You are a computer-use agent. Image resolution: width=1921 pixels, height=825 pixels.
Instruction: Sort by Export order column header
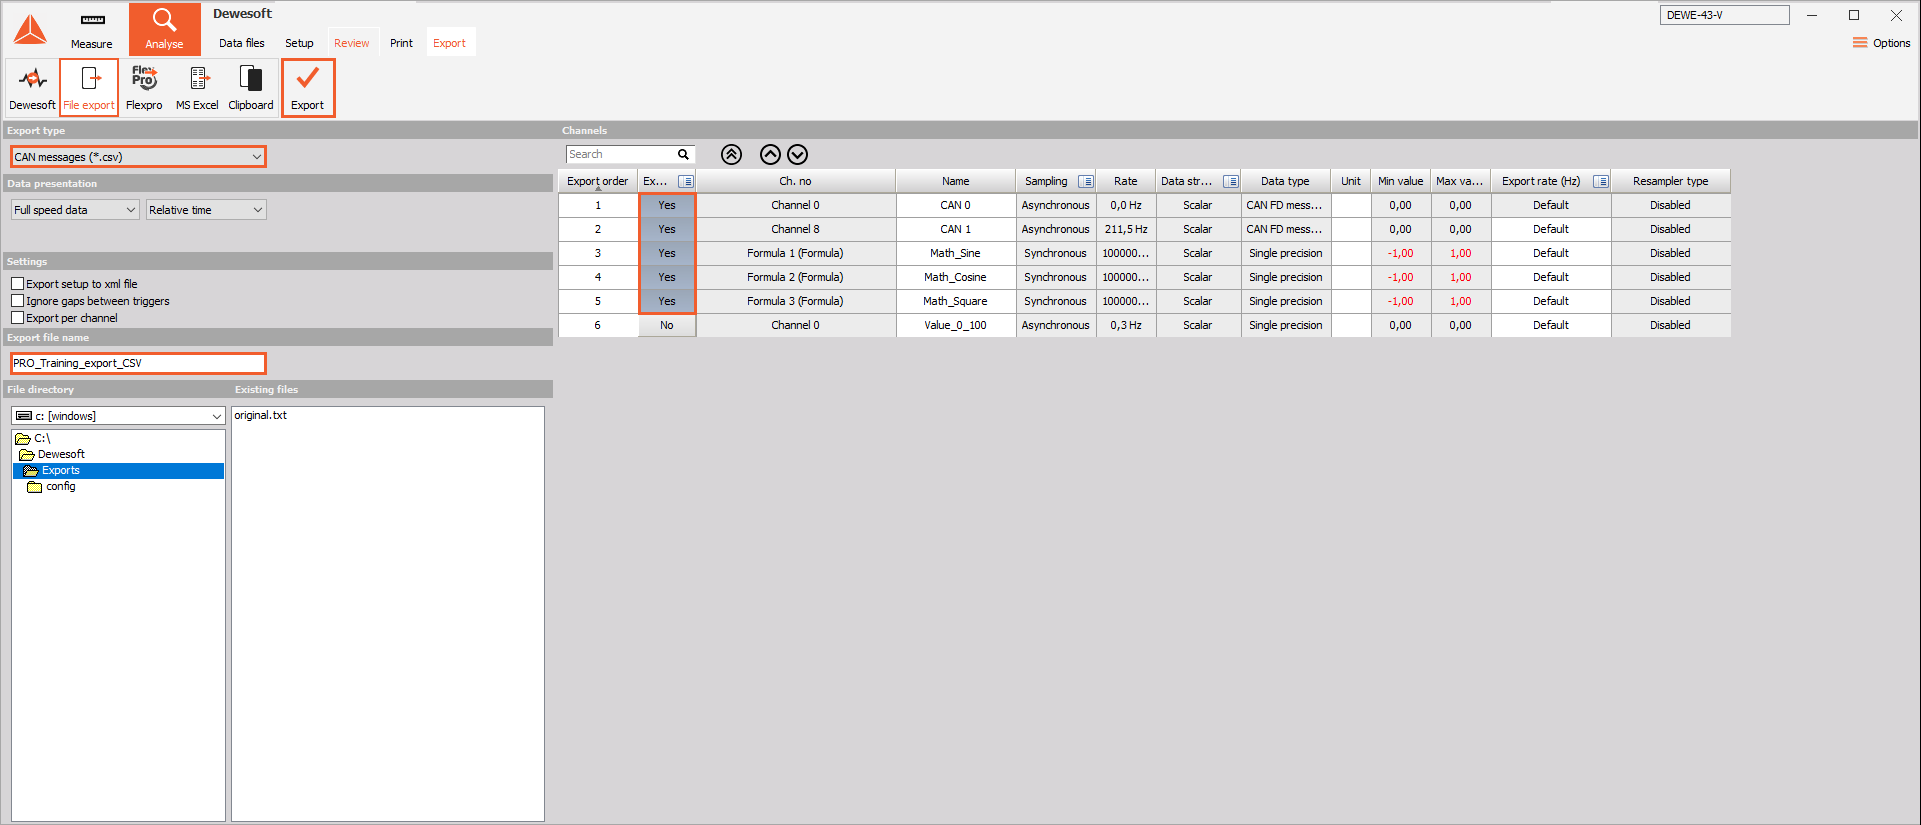click(598, 181)
